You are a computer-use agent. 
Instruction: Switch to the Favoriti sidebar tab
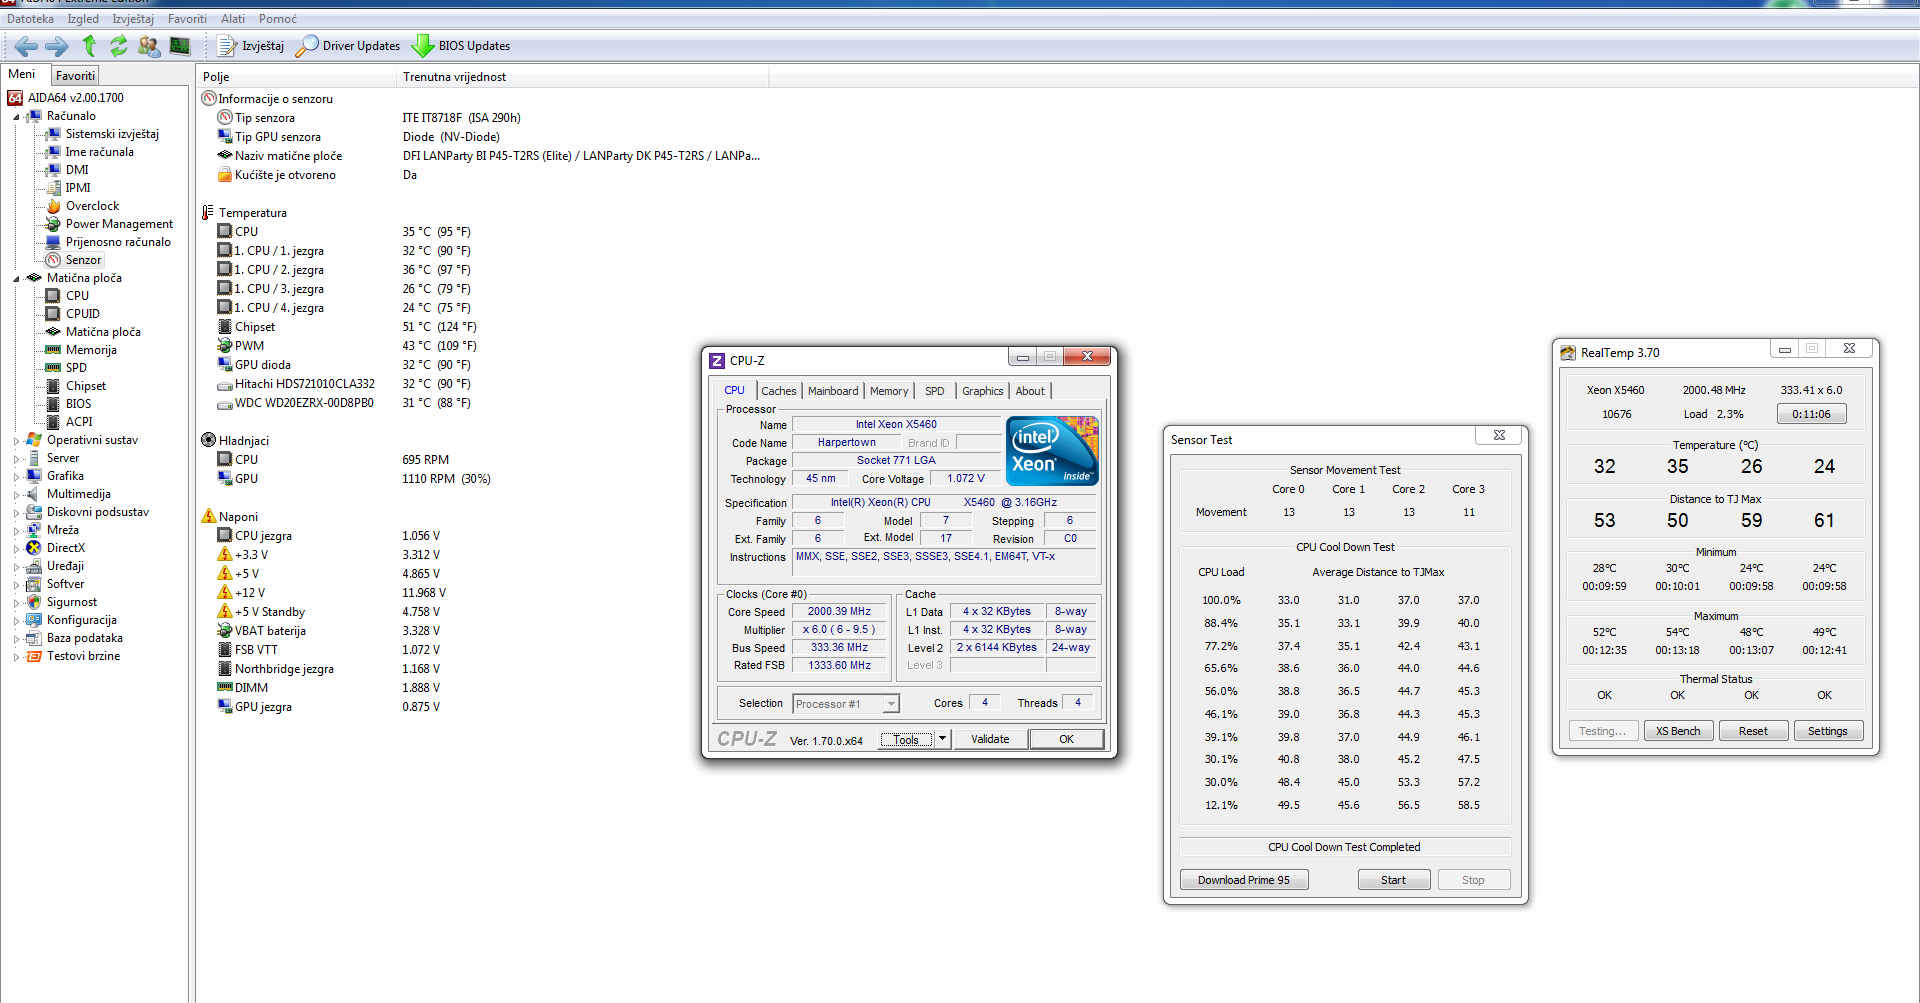tap(75, 76)
